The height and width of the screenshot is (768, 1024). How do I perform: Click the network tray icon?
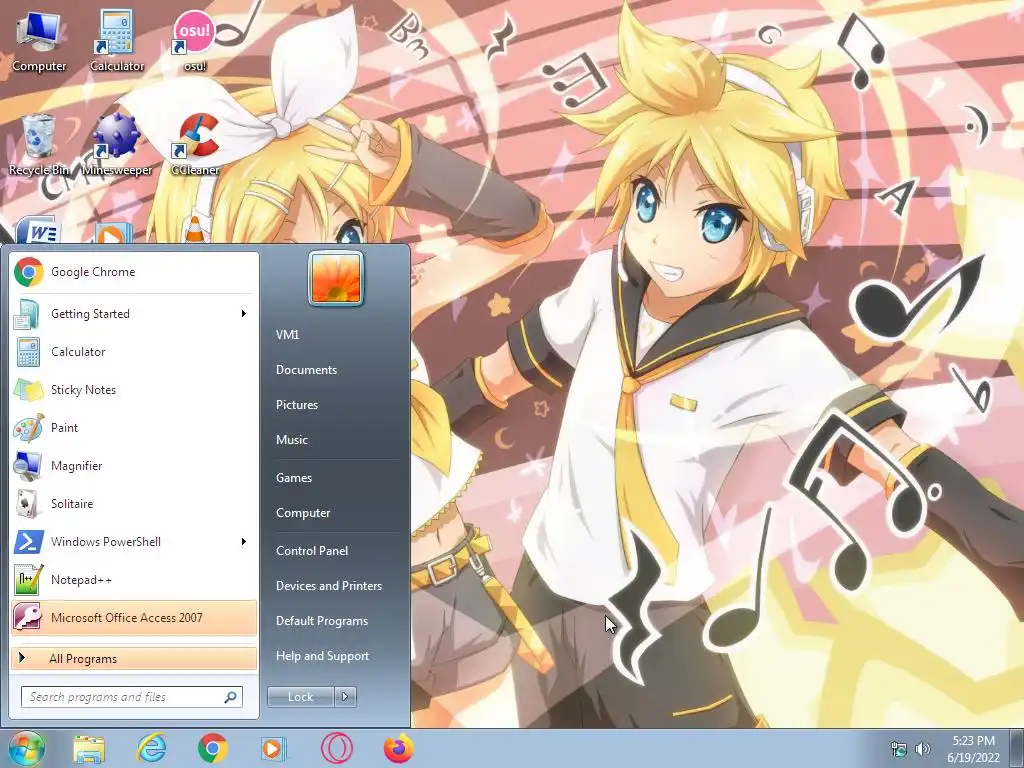point(899,749)
